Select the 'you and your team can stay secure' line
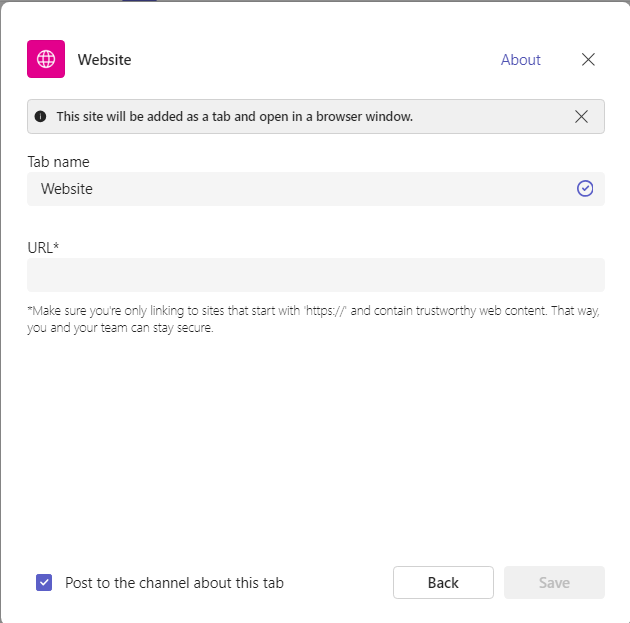630x623 pixels. [x=120, y=328]
